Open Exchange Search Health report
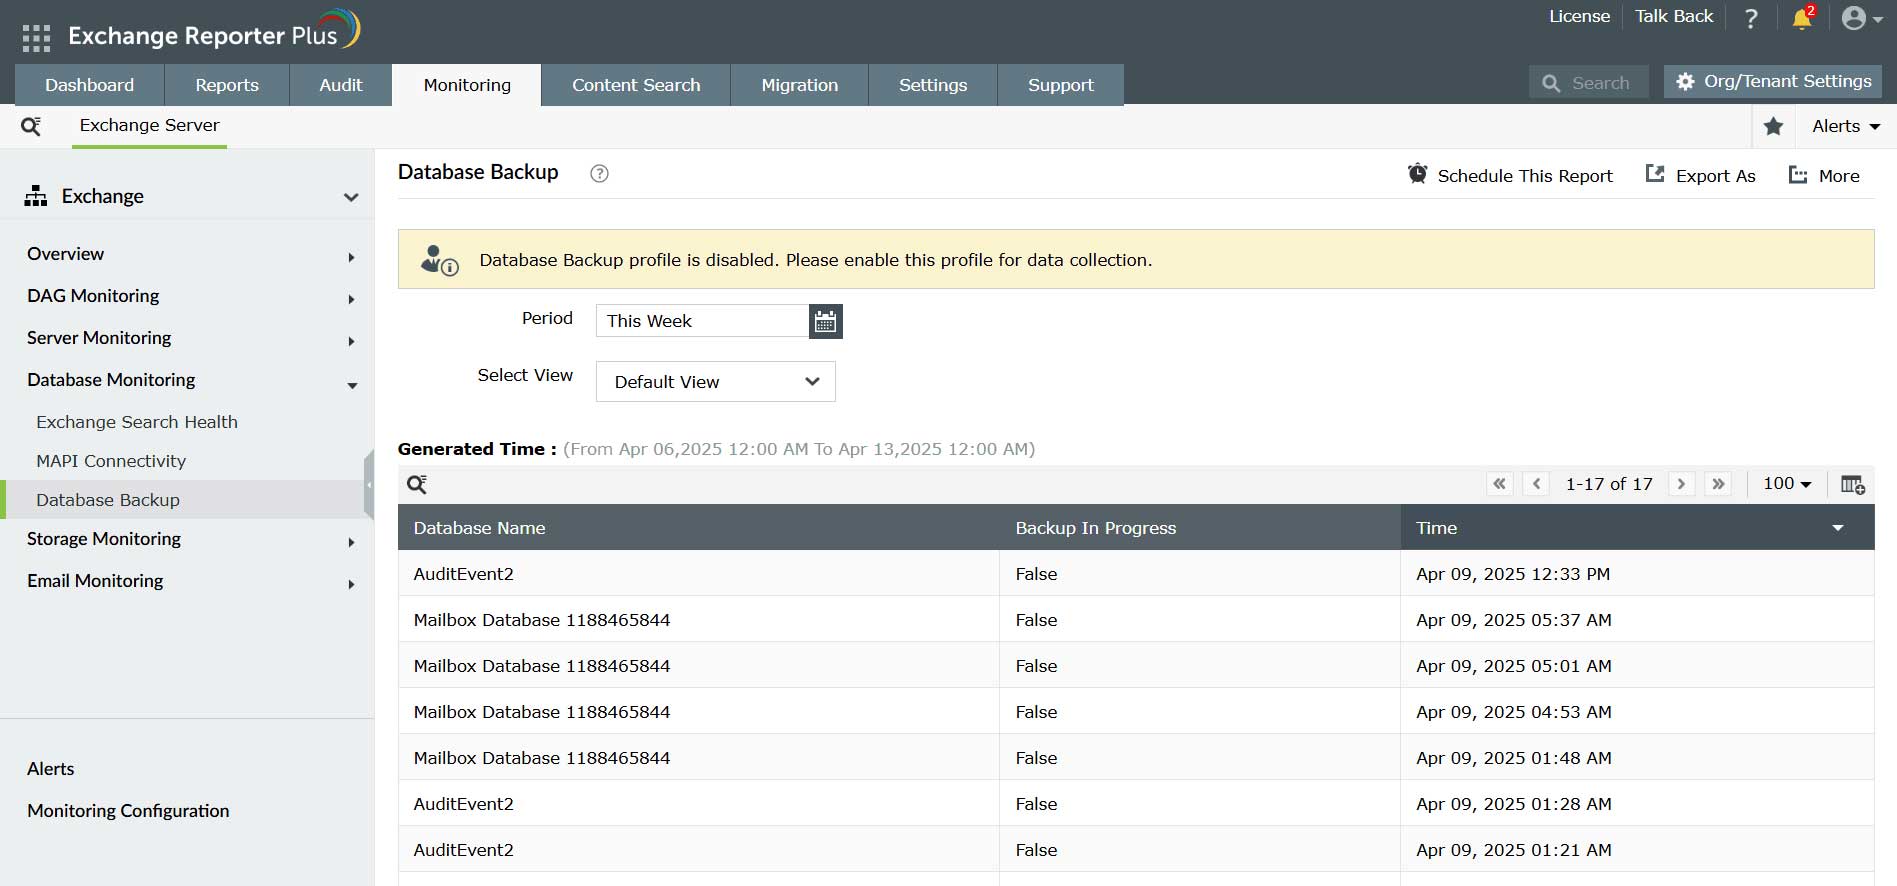Viewport: 1897px width, 886px height. pyautogui.click(x=137, y=422)
